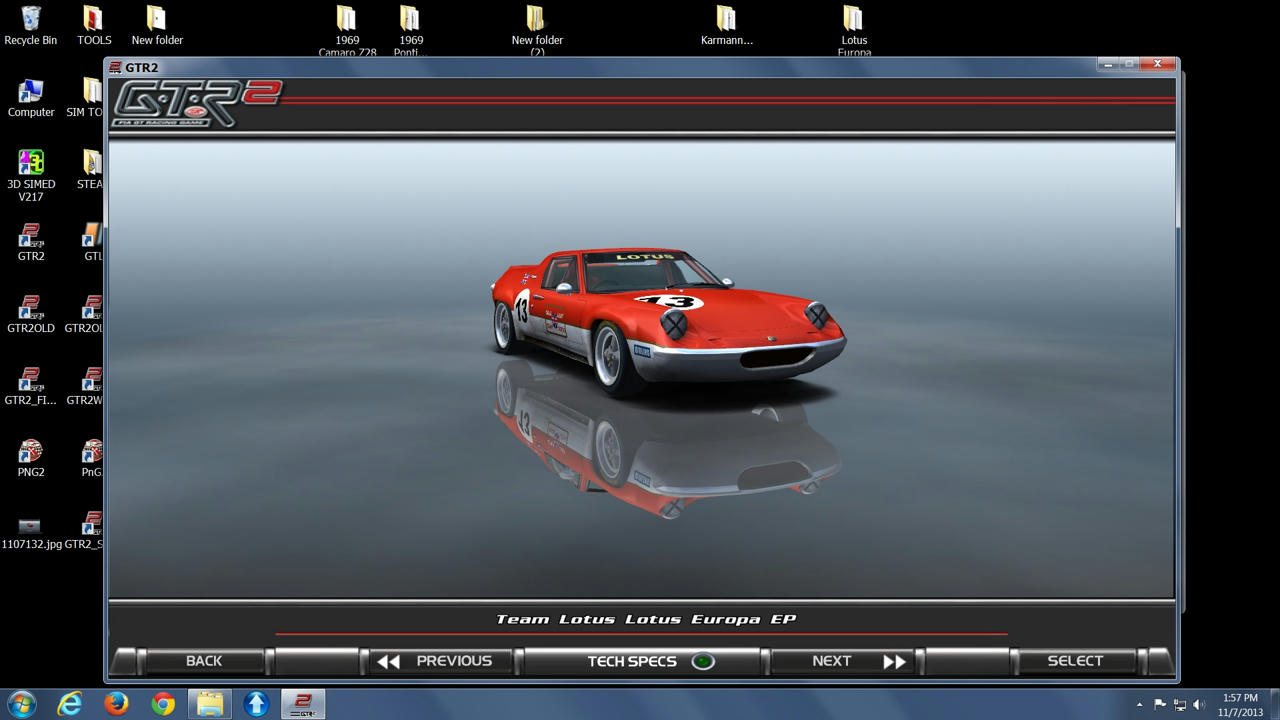The height and width of the screenshot is (720, 1280).
Task: Show hidden system tray icons
Action: [1139, 705]
